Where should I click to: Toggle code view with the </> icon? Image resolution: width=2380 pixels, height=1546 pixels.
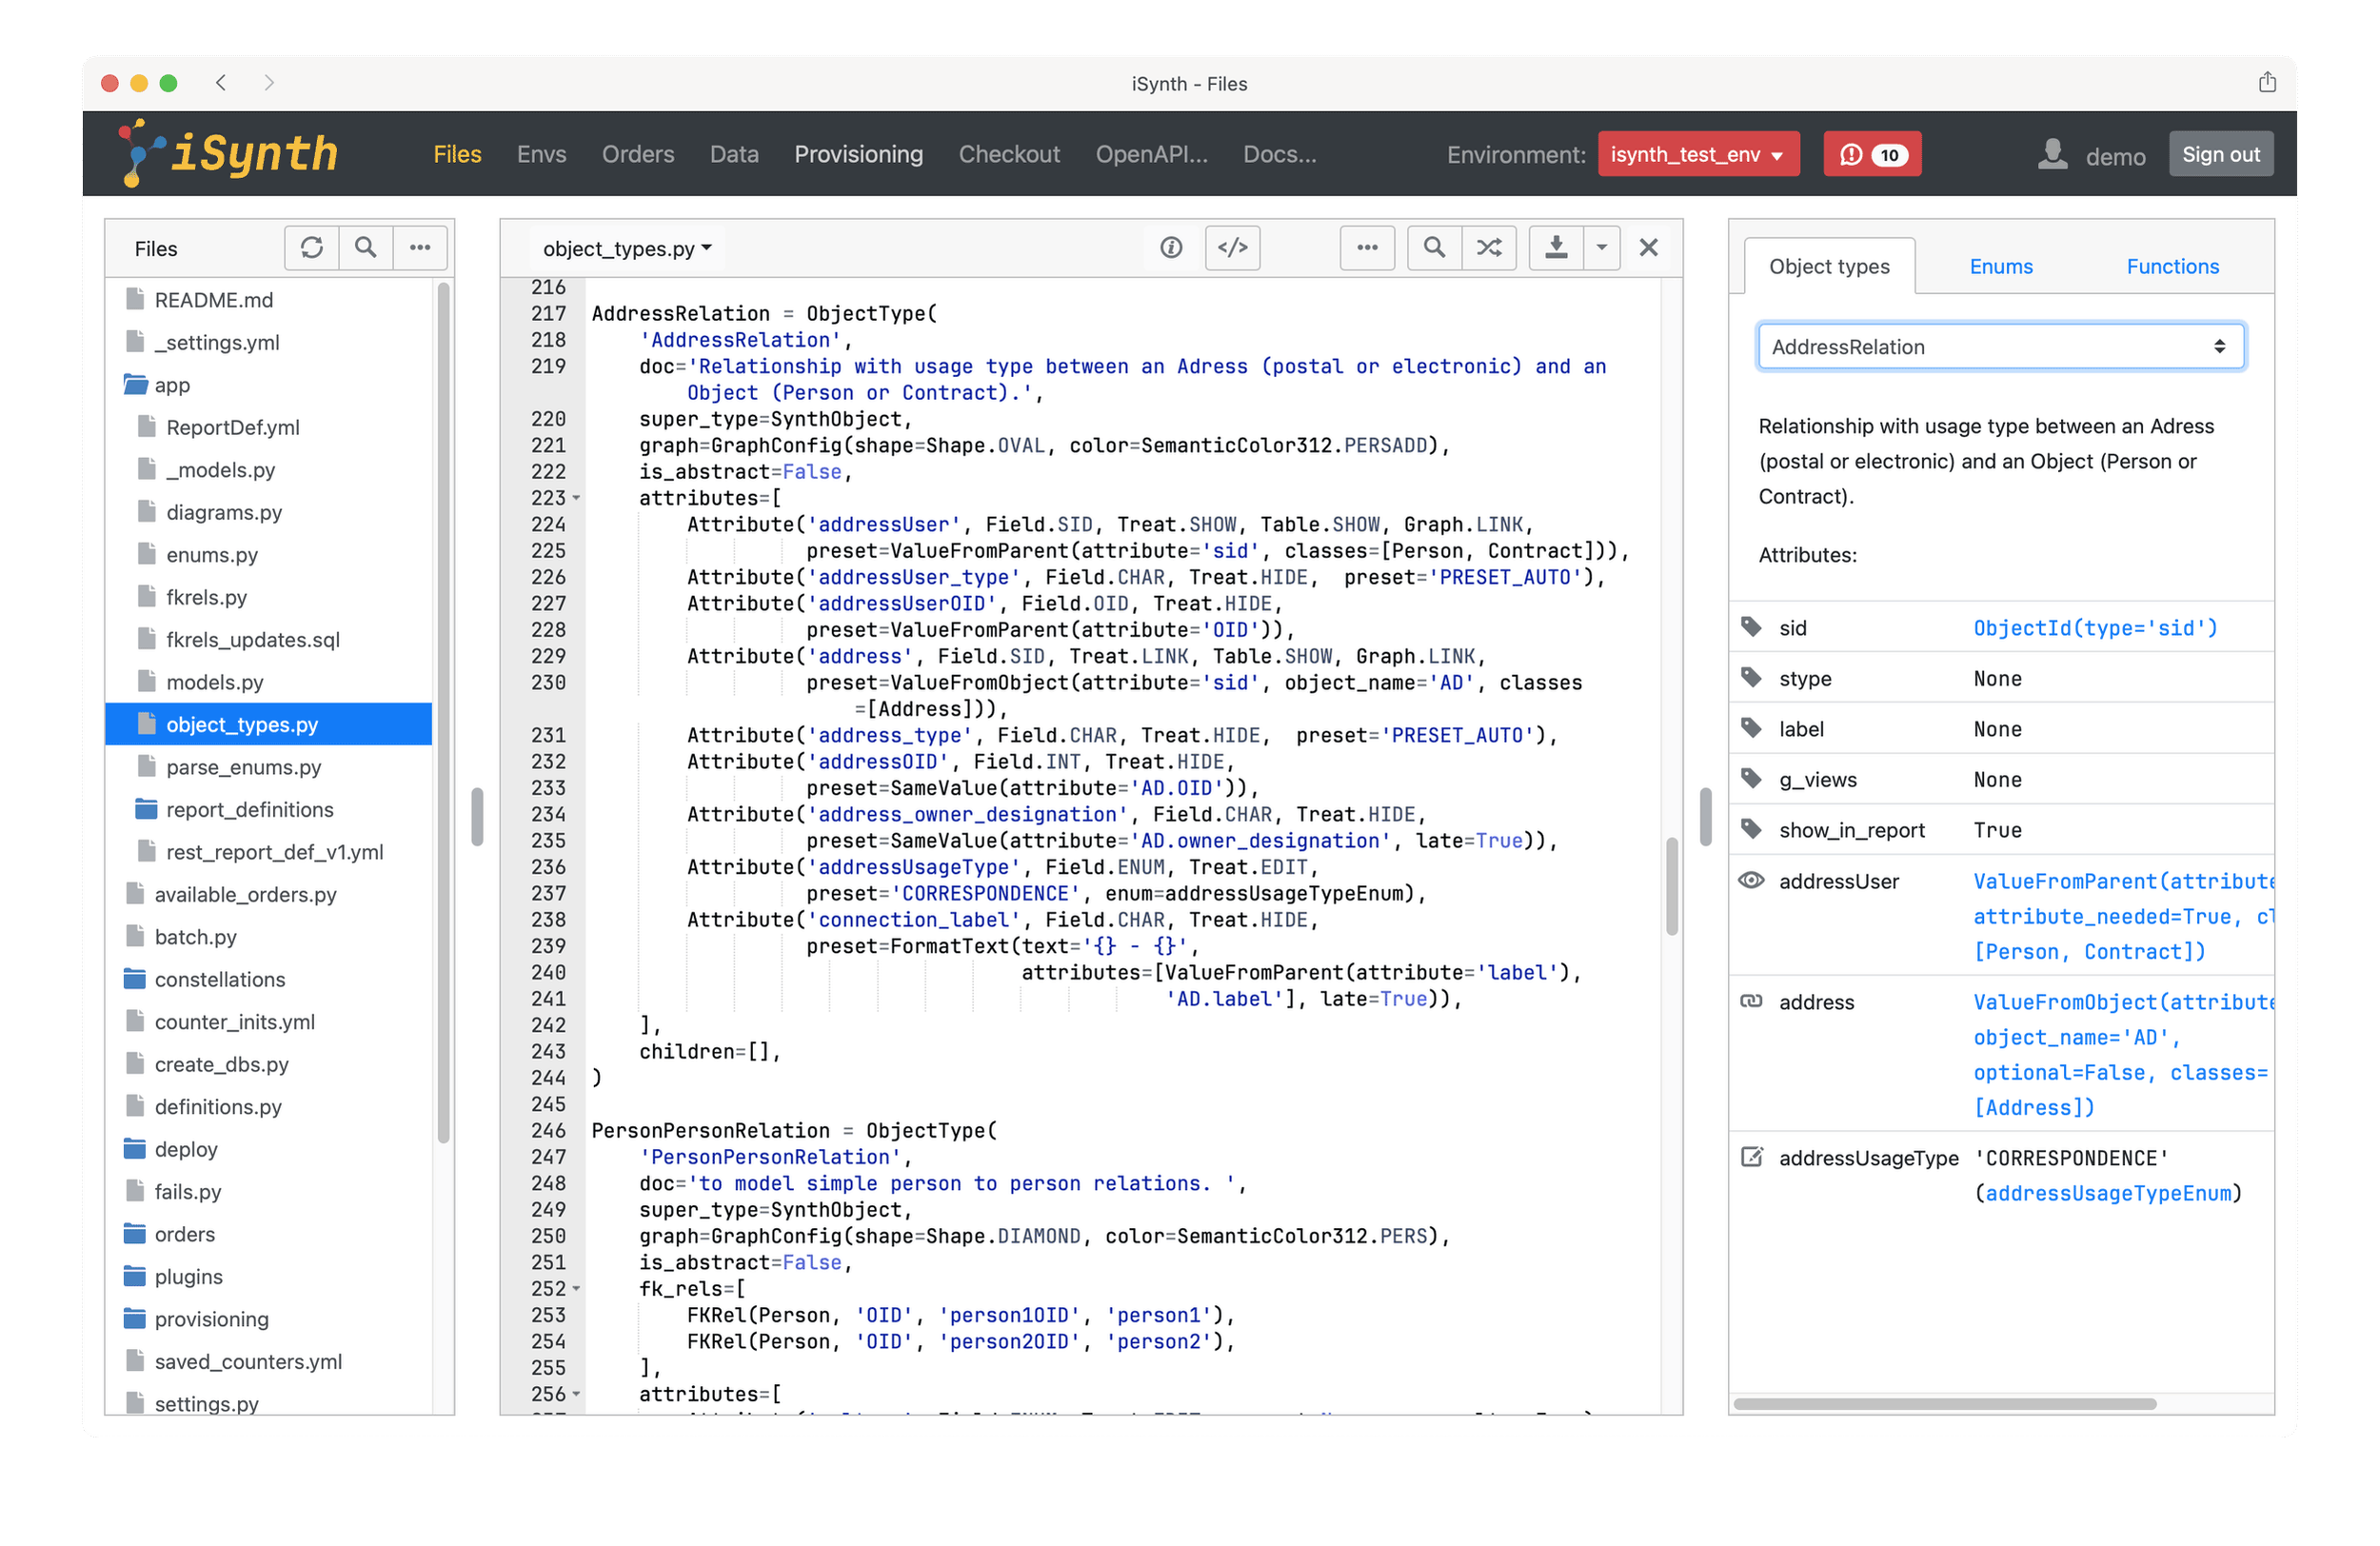click(1232, 247)
